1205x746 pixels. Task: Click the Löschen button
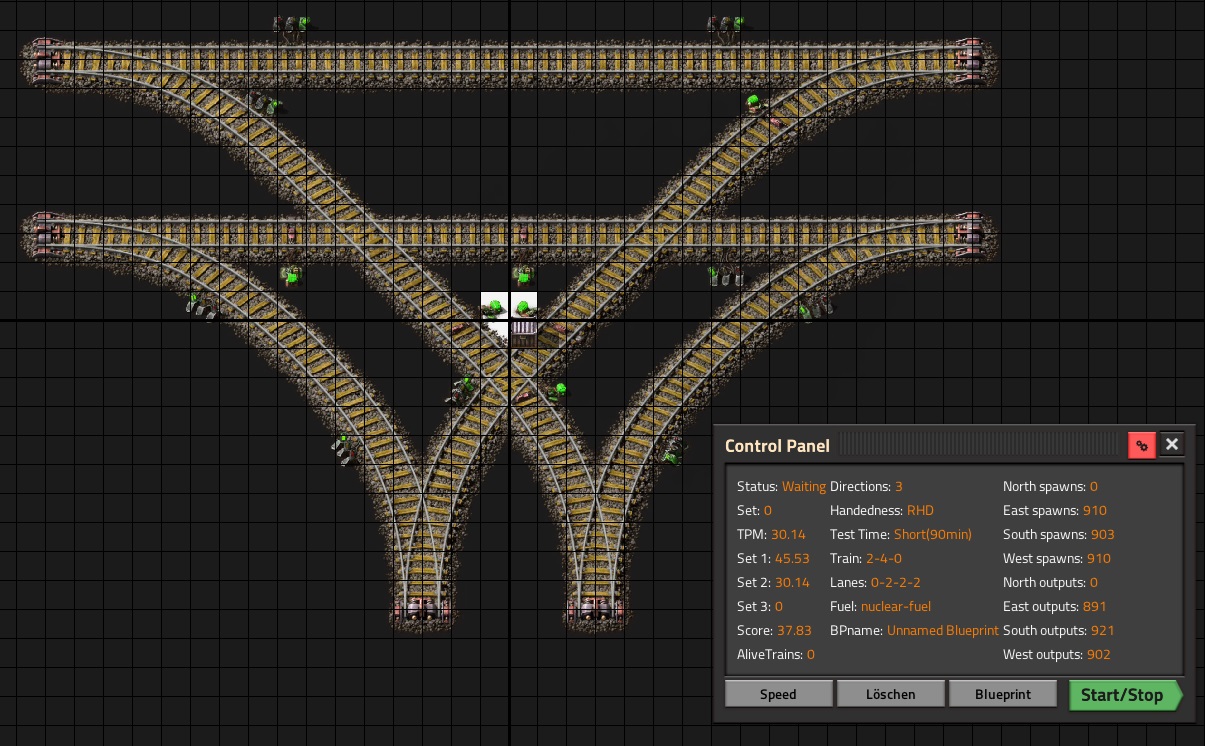click(890, 694)
